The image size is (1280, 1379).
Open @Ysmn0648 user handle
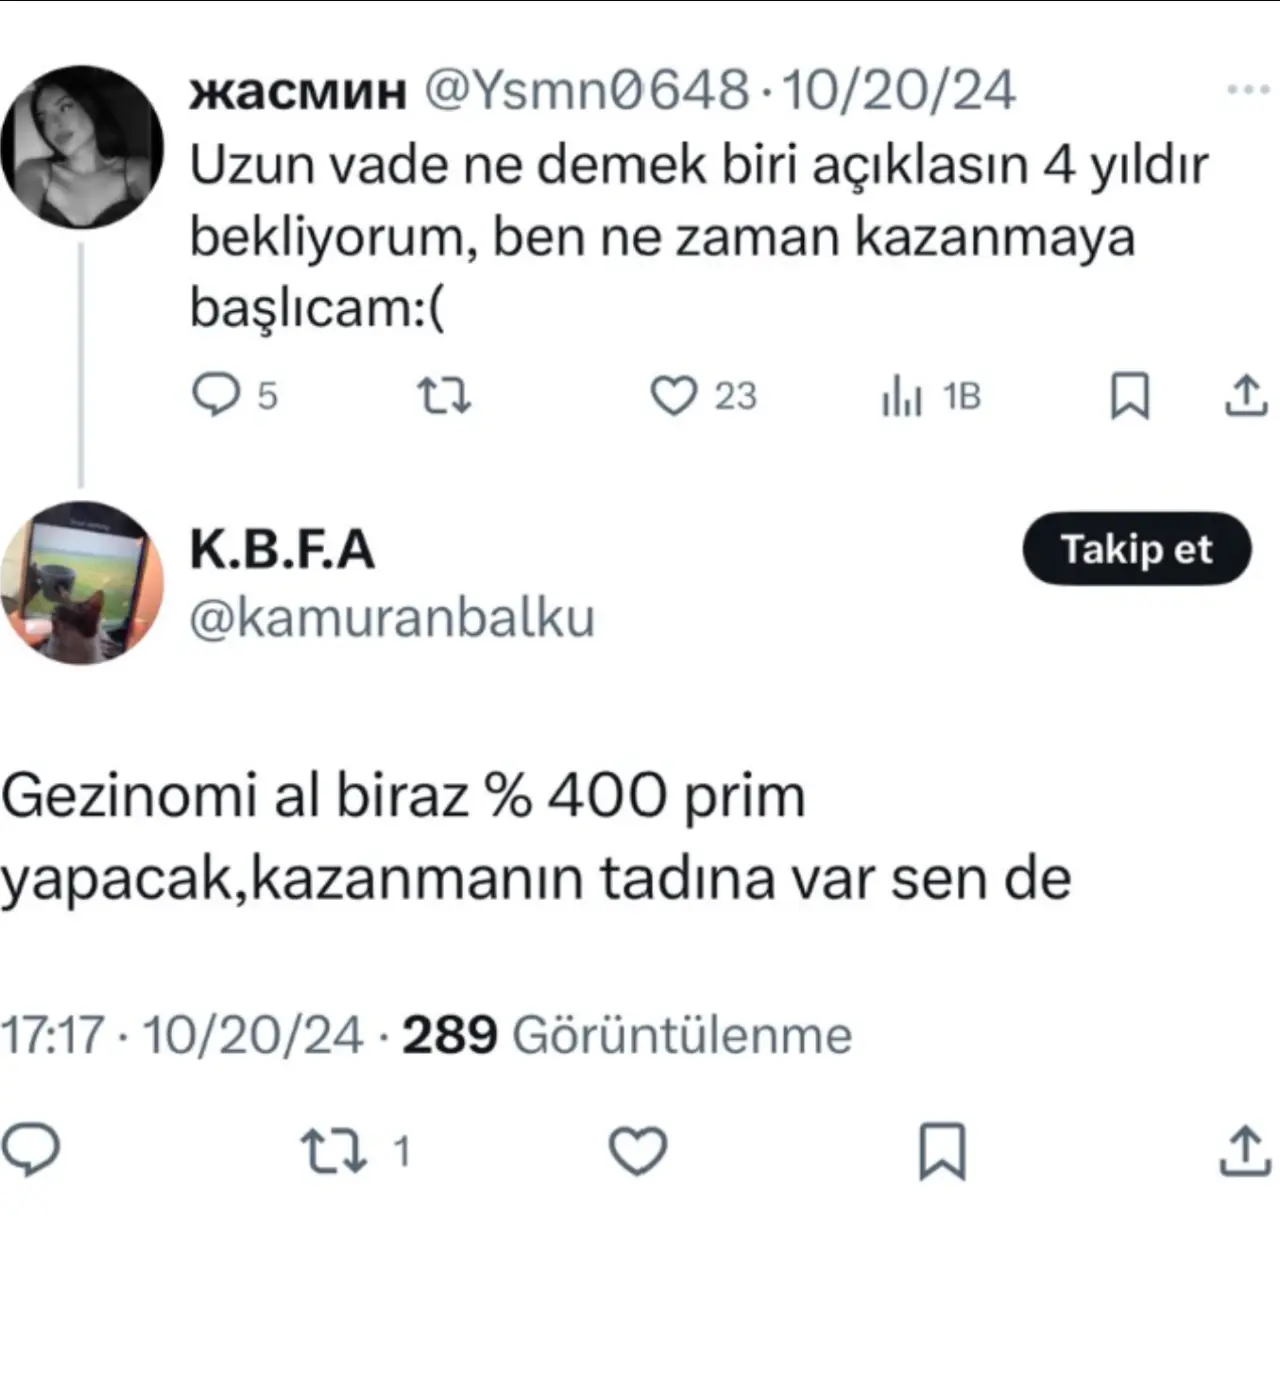pos(587,90)
